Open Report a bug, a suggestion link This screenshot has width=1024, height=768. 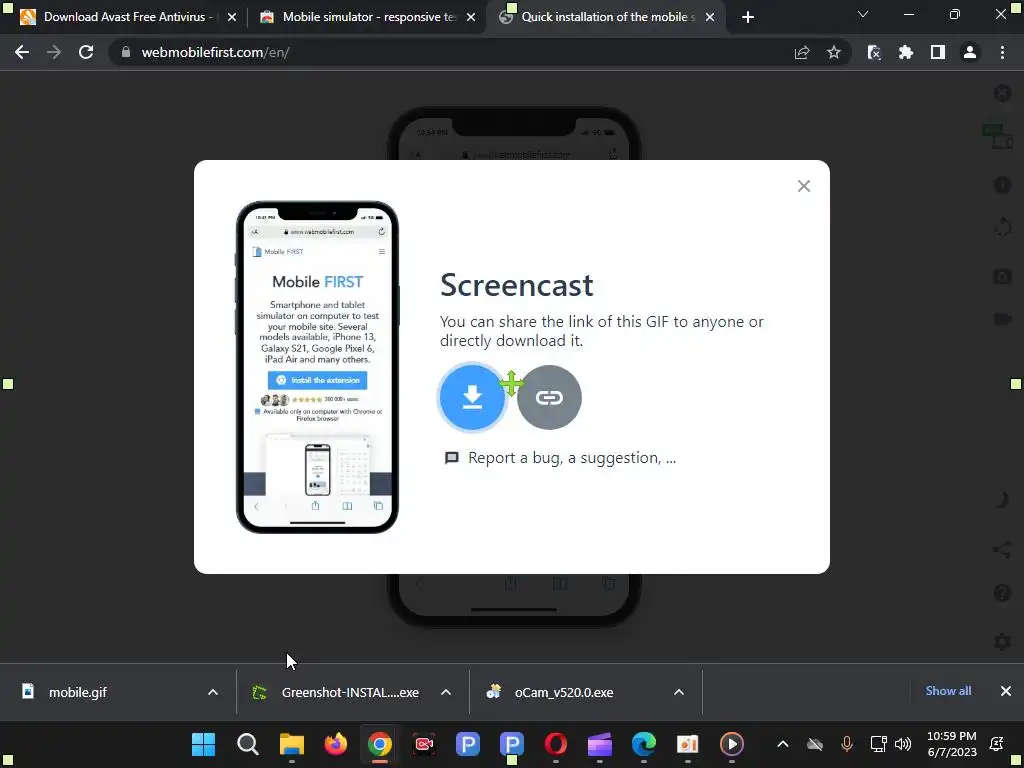click(x=560, y=458)
